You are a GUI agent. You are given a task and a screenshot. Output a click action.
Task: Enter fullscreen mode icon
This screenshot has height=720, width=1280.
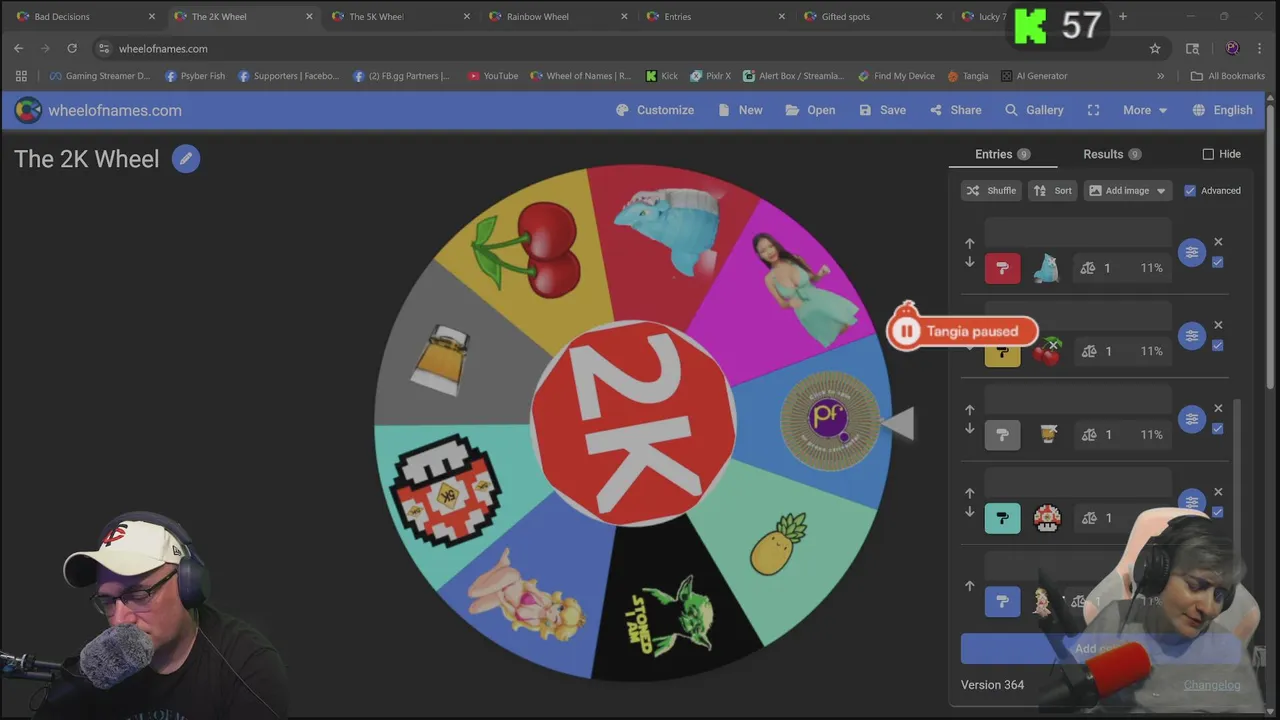[1093, 110]
